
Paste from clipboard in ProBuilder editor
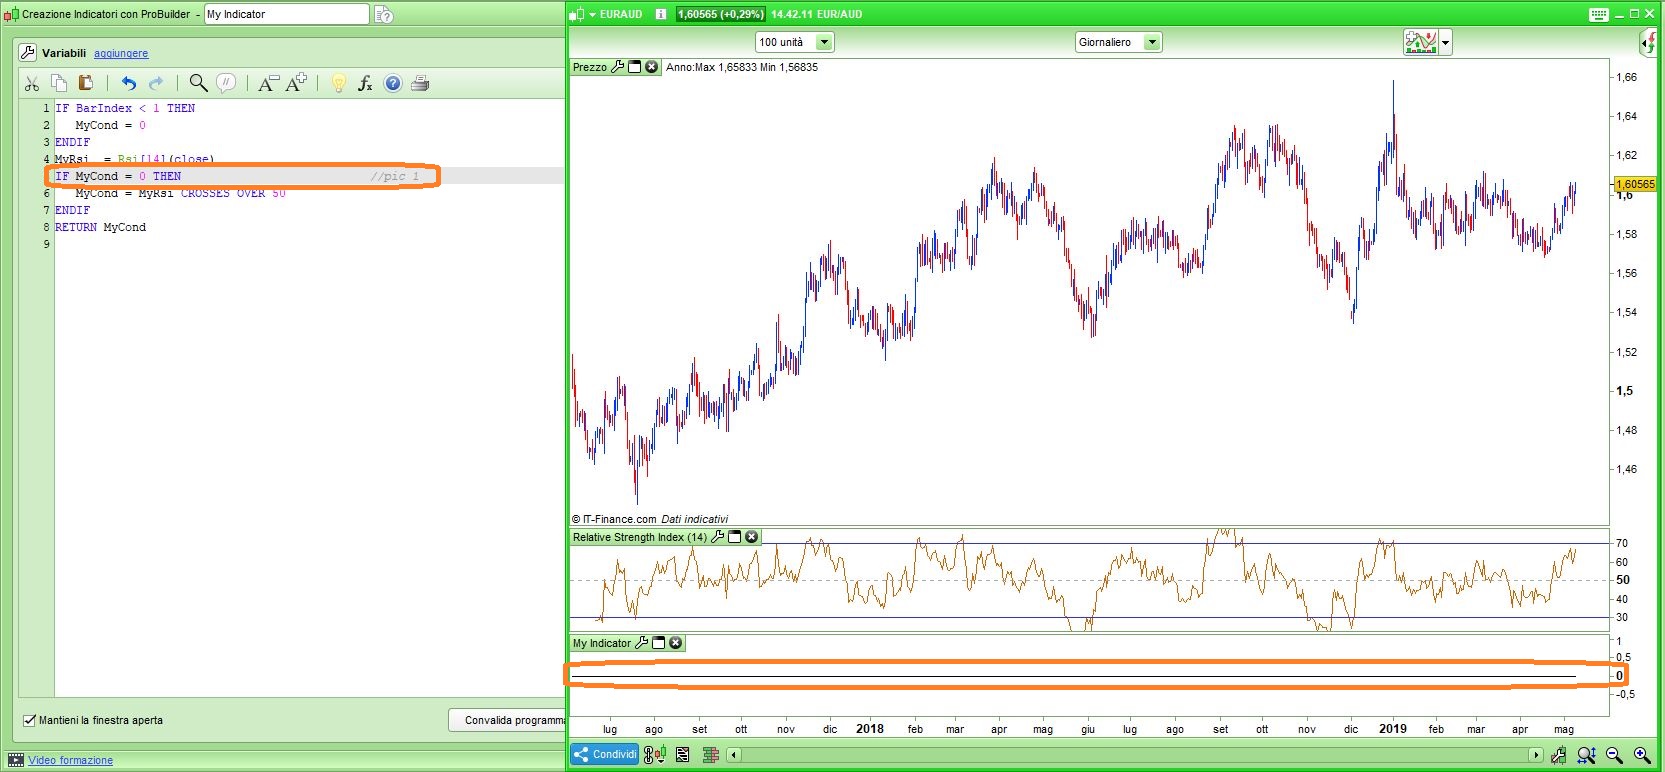pyautogui.click(x=86, y=83)
